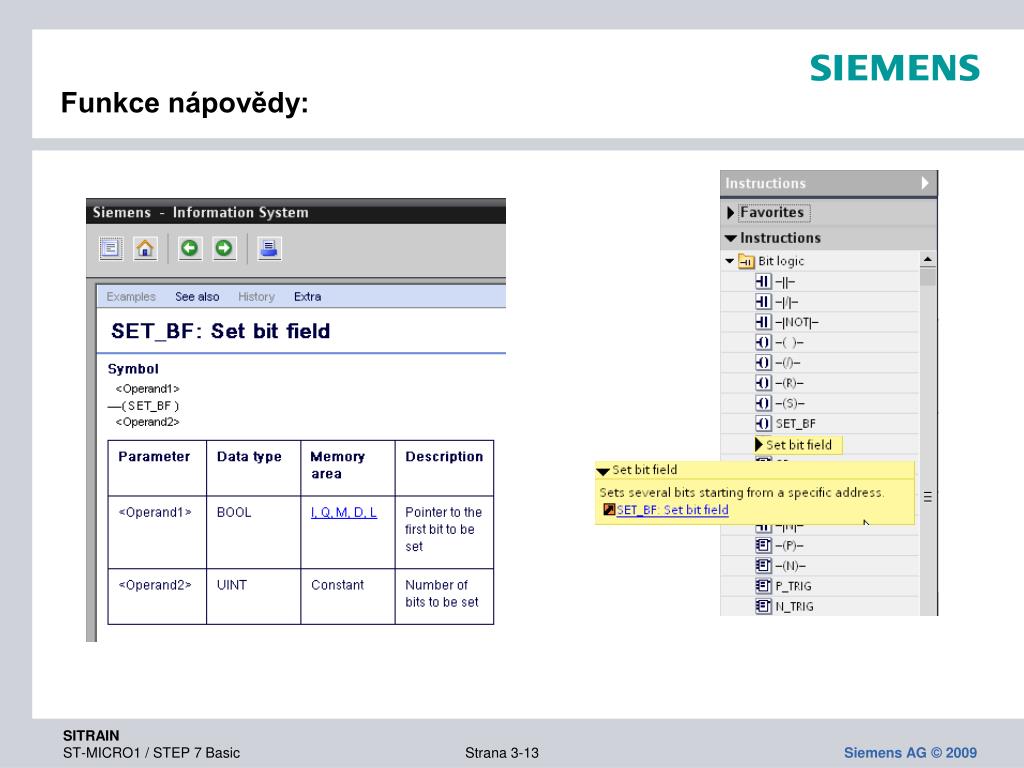Screen dimensions: 1024x768
Task: Go to help home page icon
Action: click(x=145, y=248)
